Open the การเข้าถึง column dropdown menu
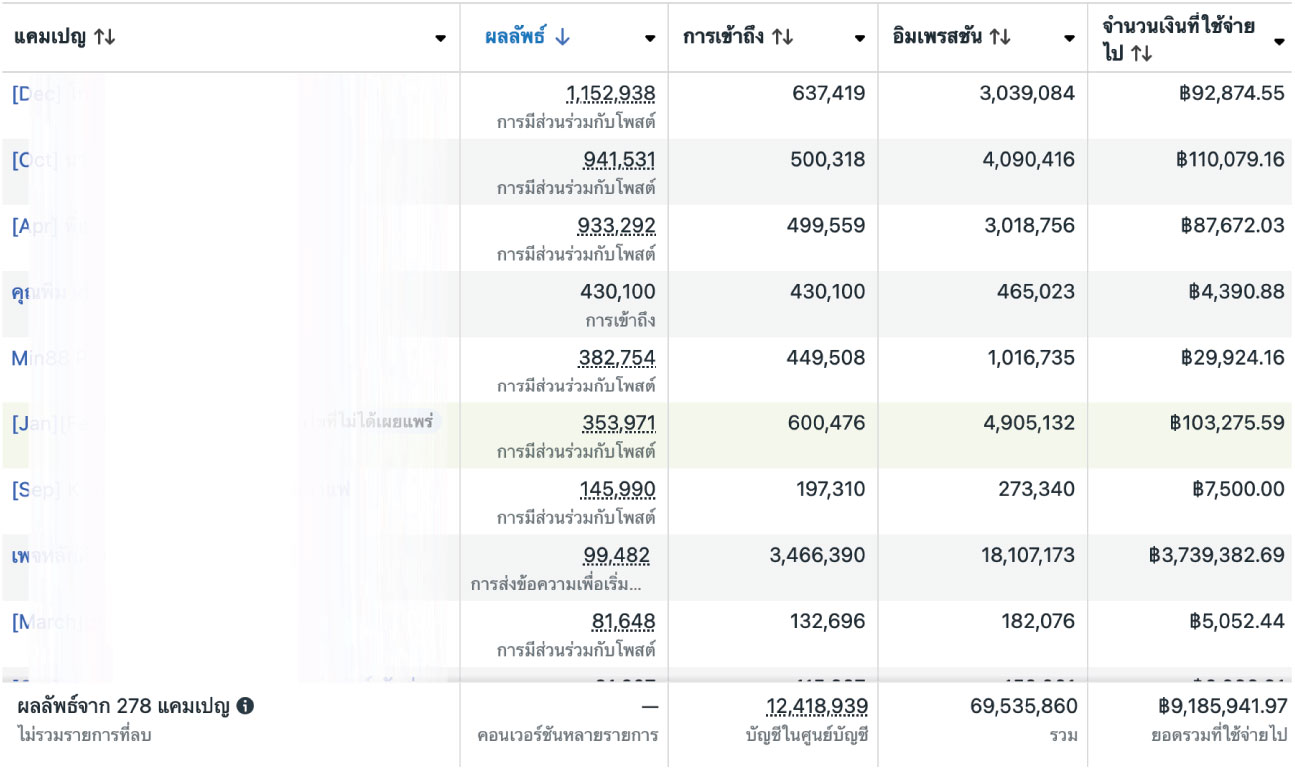This screenshot has height=770, width=1295. [x=860, y=39]
